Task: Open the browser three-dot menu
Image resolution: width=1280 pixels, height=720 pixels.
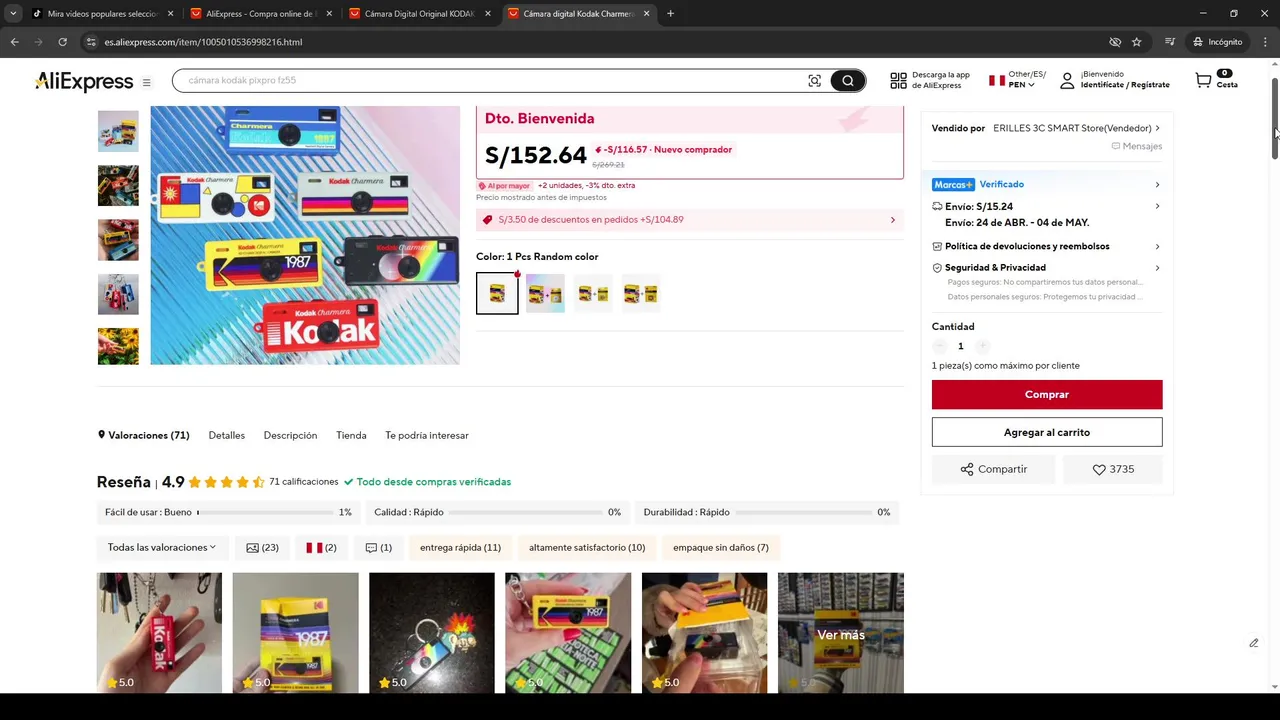Action: click(1266, 42)
